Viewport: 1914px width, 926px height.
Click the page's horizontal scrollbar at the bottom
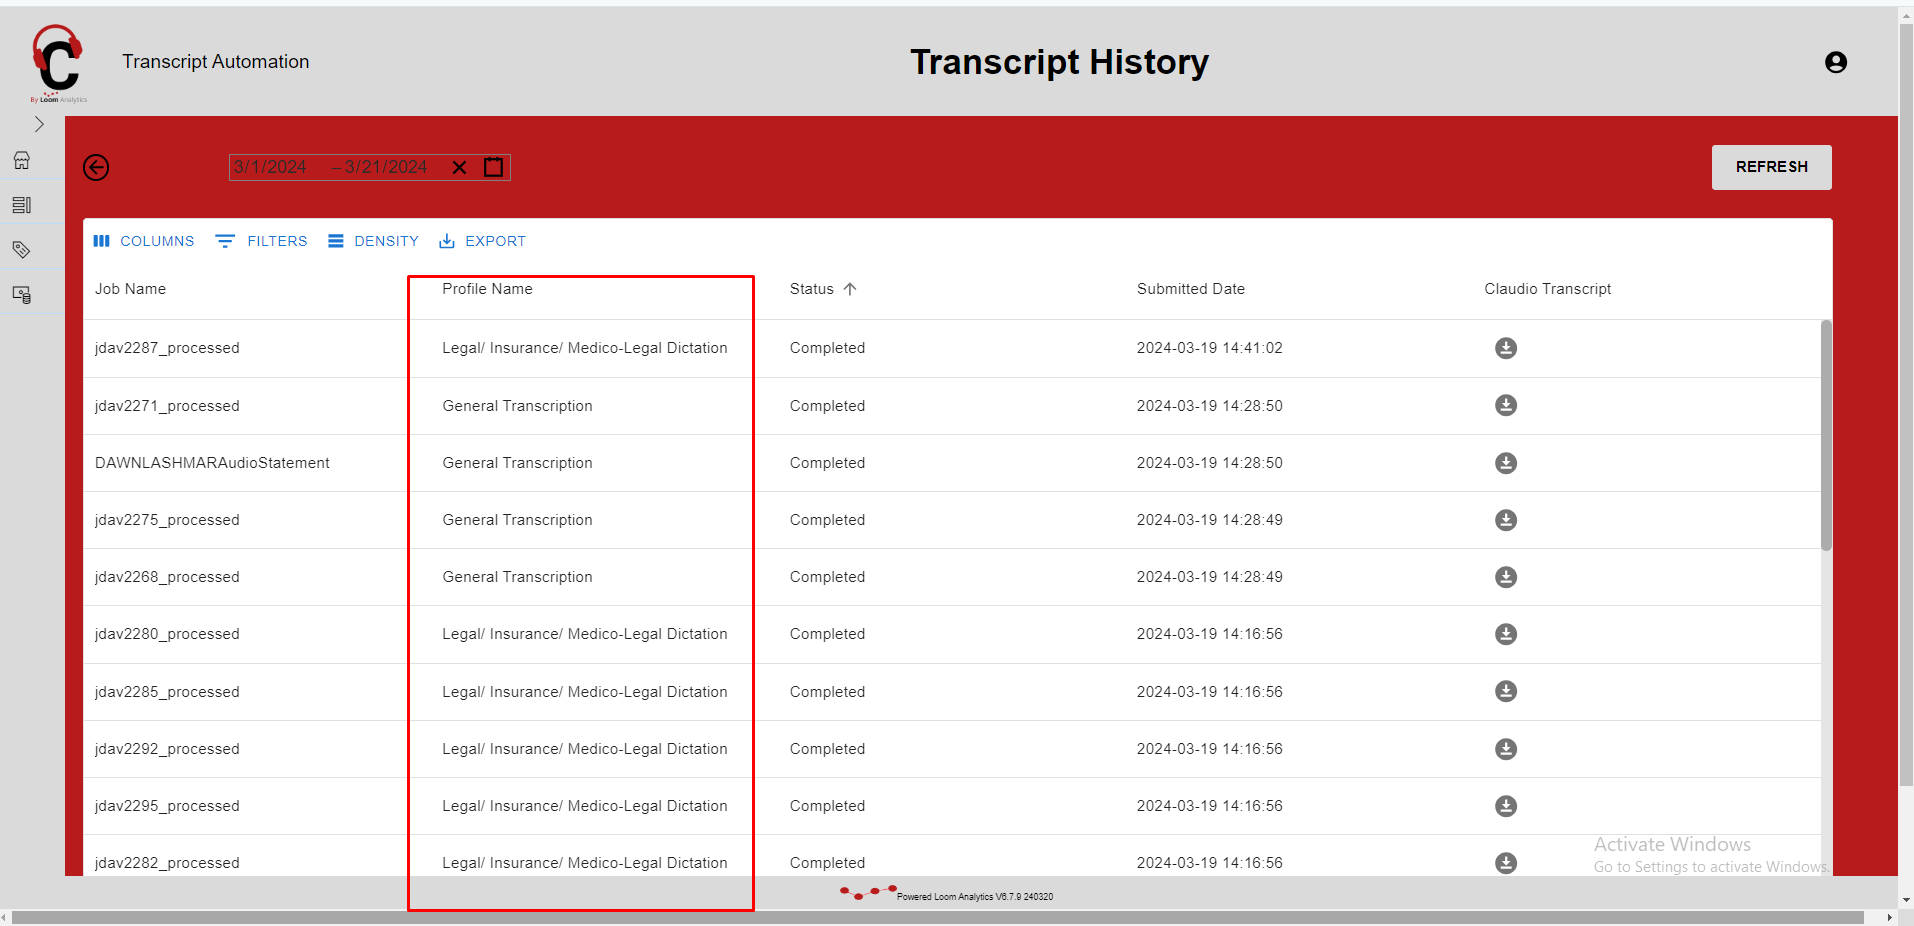tap(937, 918)
